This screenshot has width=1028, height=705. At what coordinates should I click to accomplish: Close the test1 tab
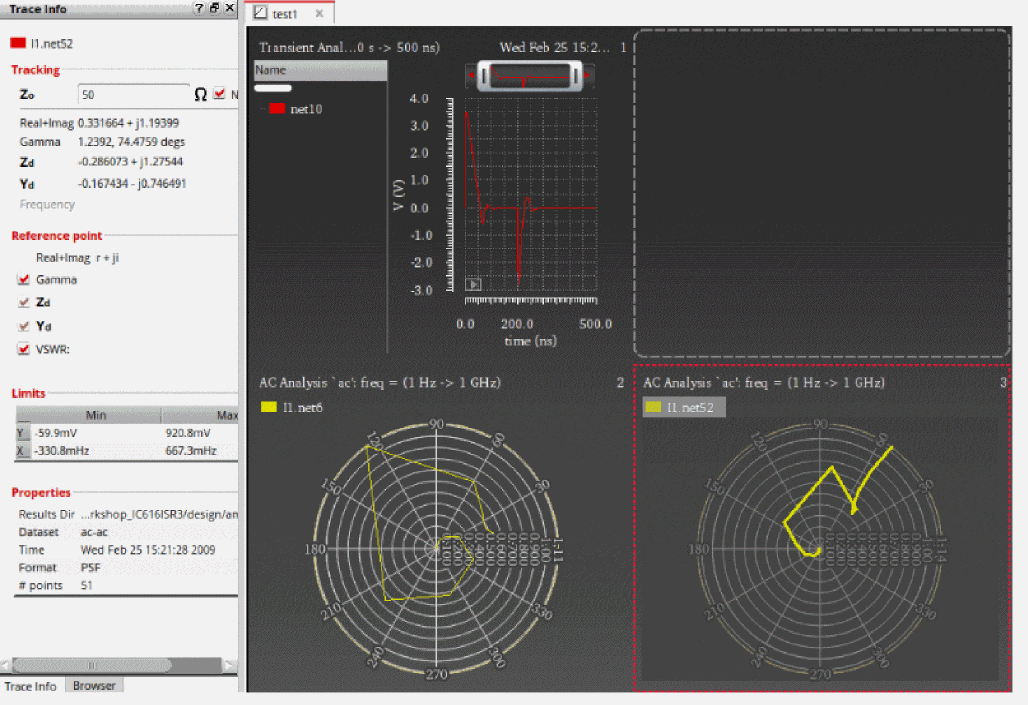(319, 14)
